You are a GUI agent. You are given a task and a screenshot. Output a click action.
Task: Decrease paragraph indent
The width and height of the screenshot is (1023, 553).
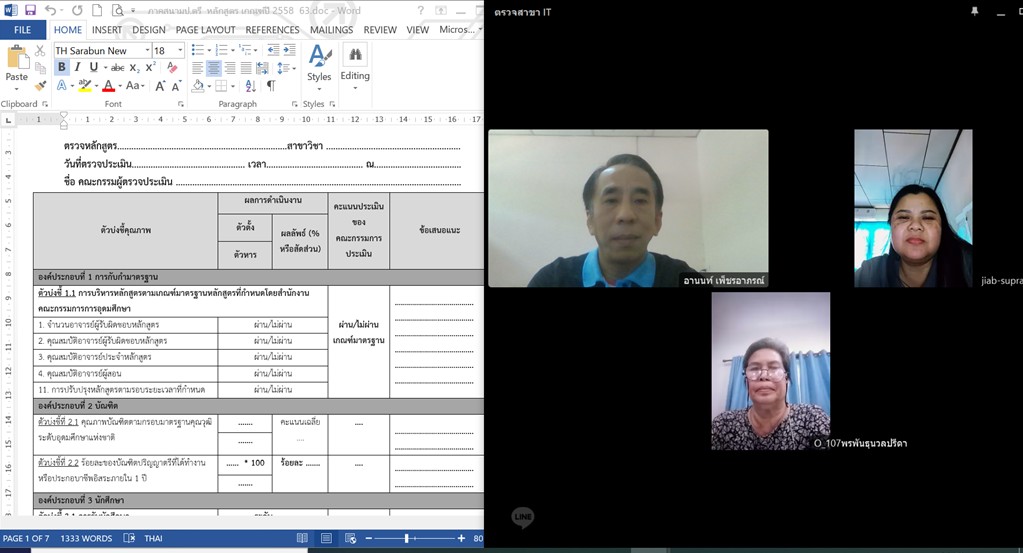pyautogui.click(x=273, y=50)
